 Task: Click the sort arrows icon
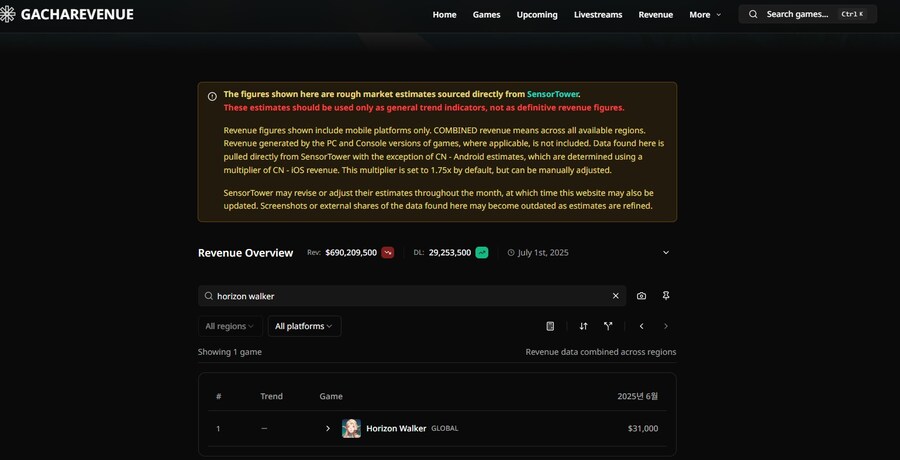pos(583,326)
